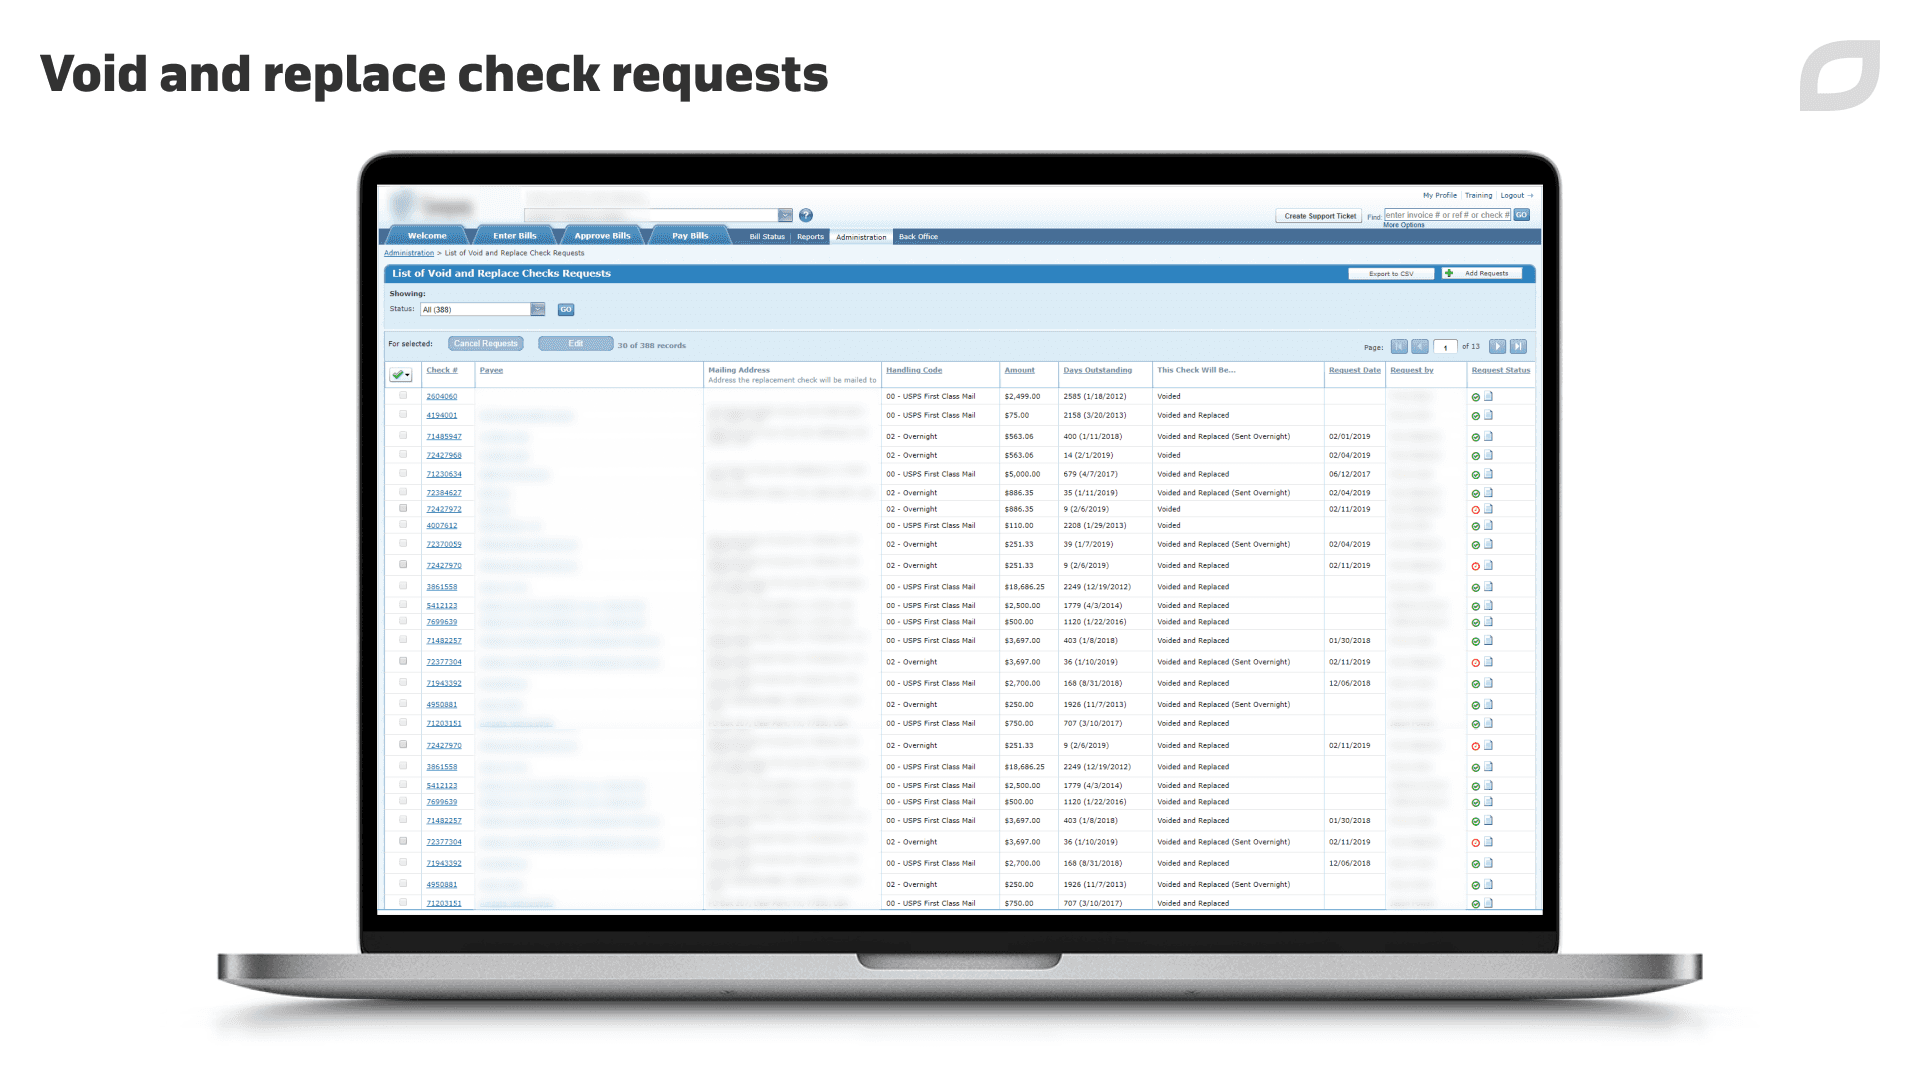
Task: Open document icon for check 72384627
Action: [x=1488, y=493]
